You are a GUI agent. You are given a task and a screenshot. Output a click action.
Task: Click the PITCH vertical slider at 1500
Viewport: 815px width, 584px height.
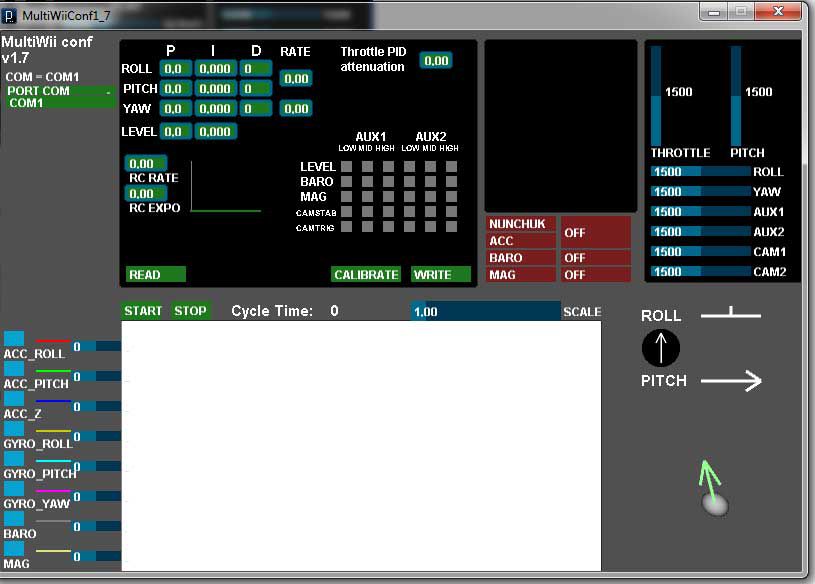point(736,96)
